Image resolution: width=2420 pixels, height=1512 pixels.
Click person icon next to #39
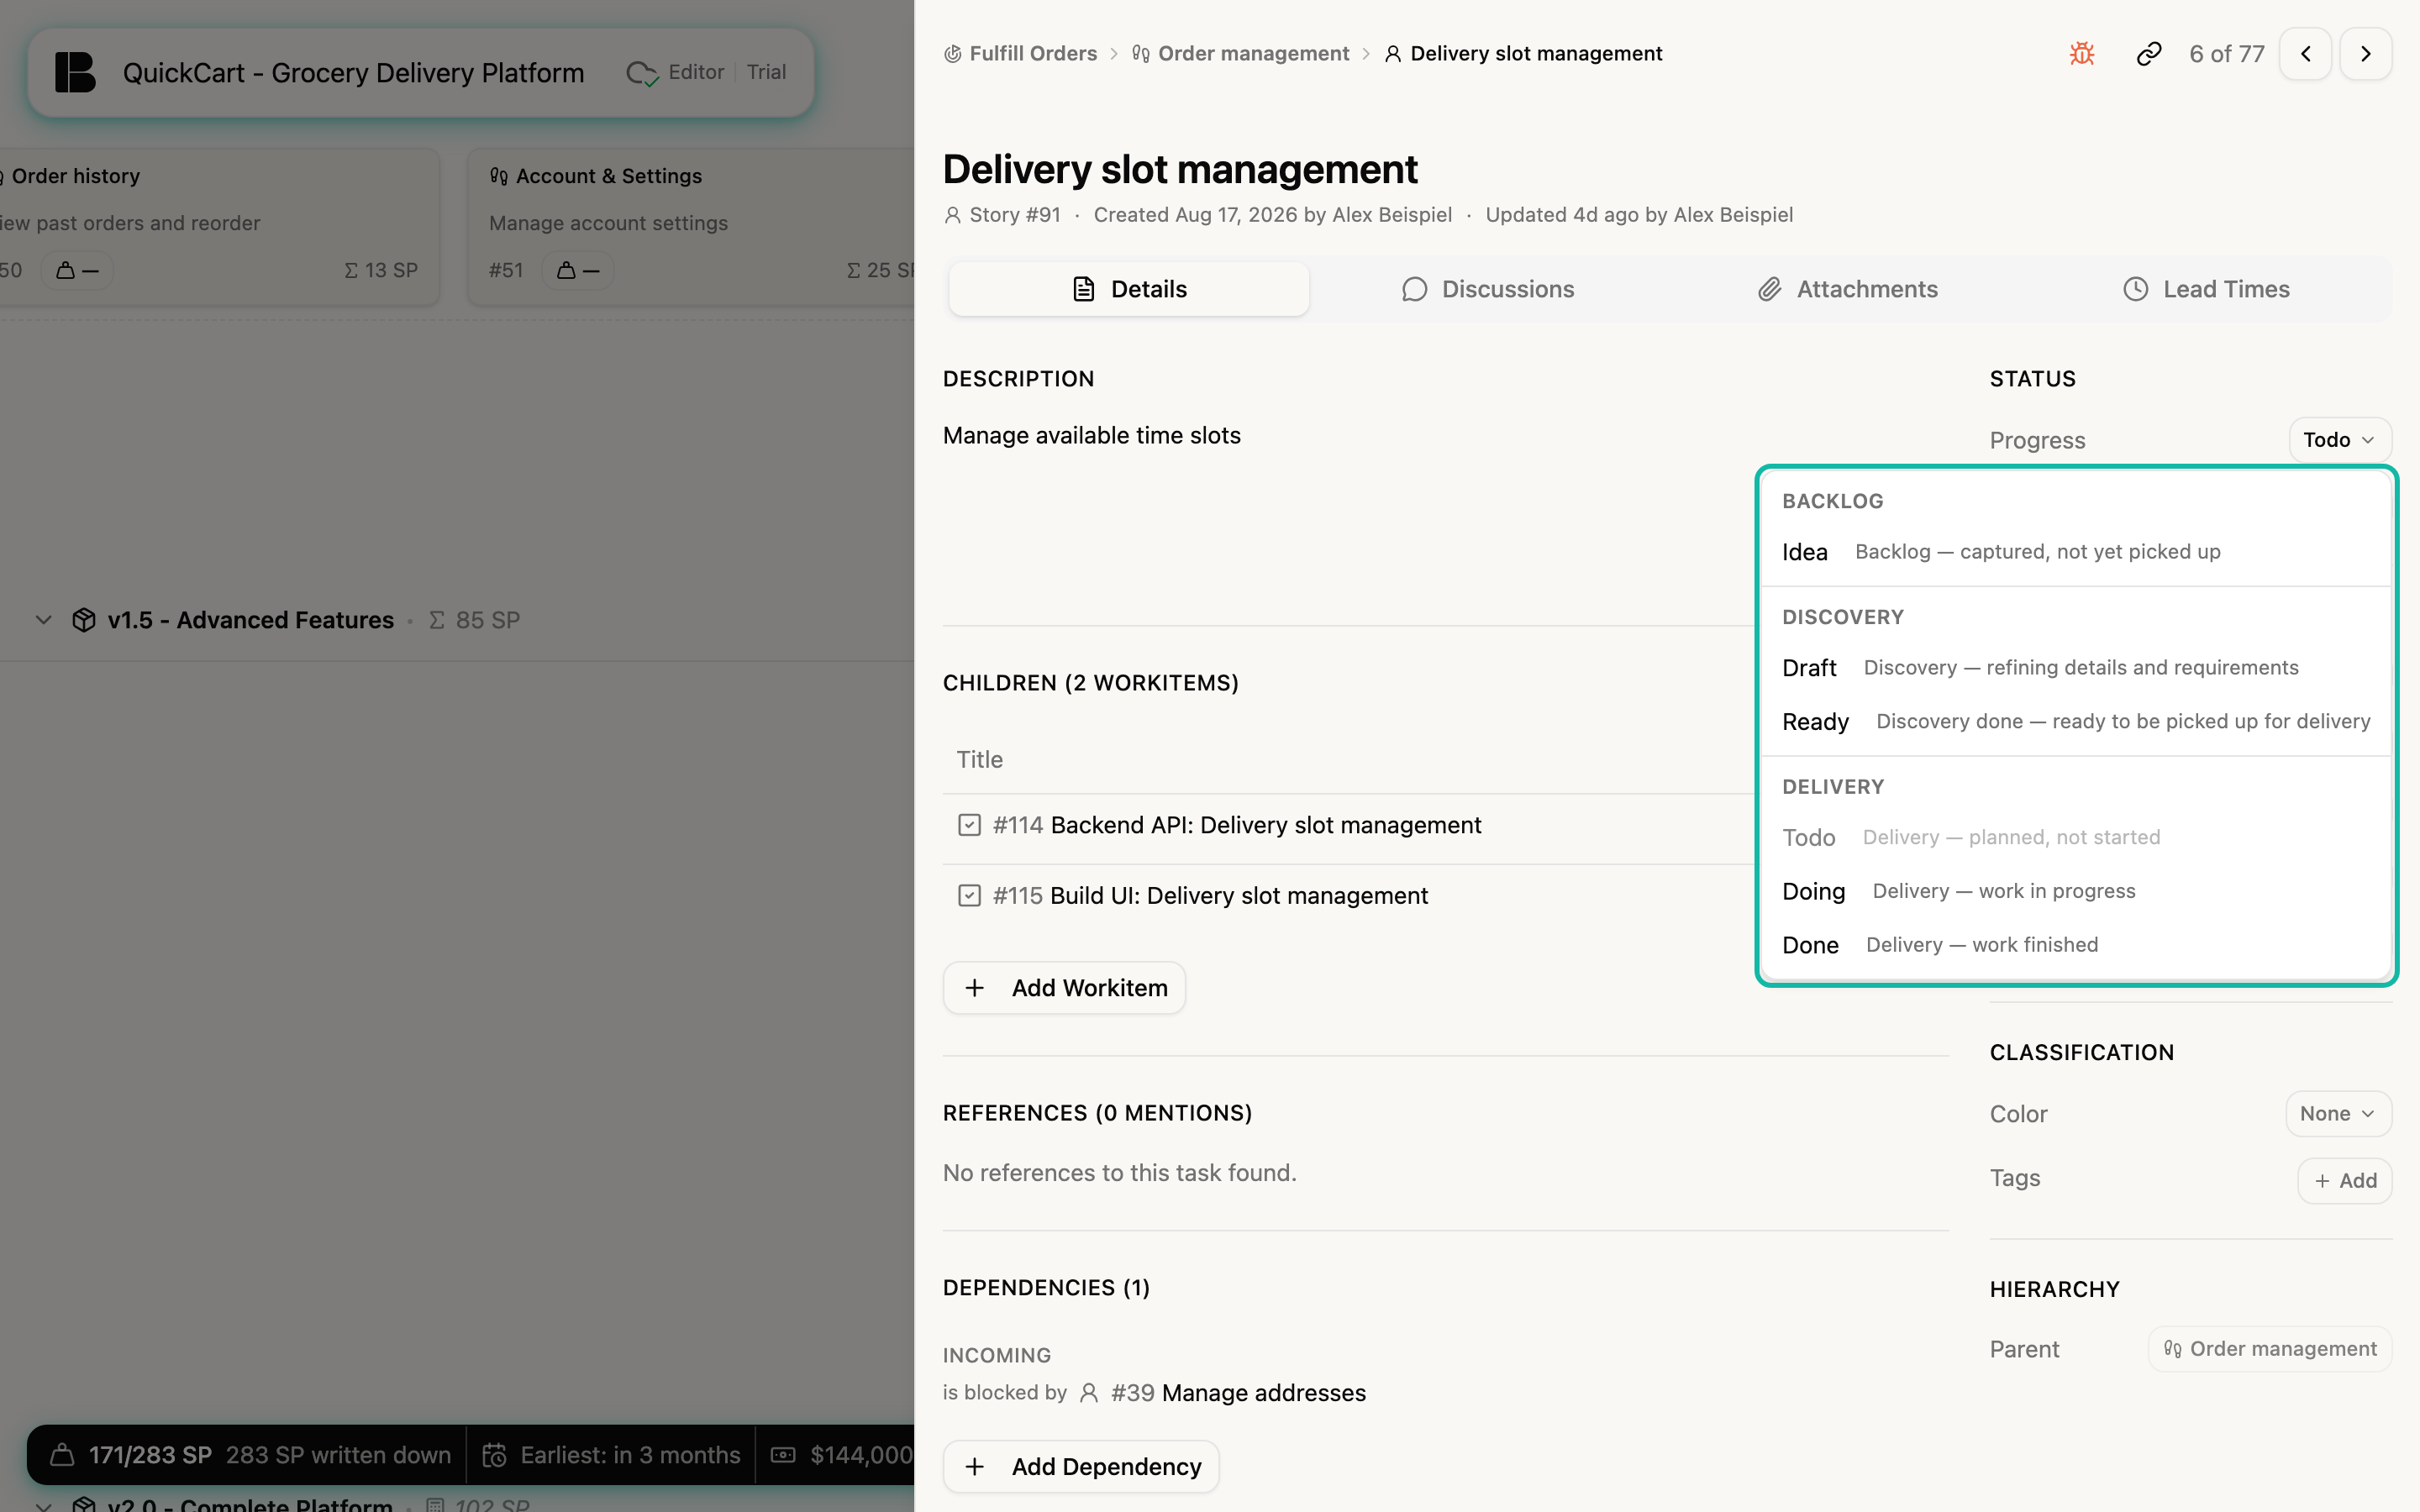click(1089, 1393)
